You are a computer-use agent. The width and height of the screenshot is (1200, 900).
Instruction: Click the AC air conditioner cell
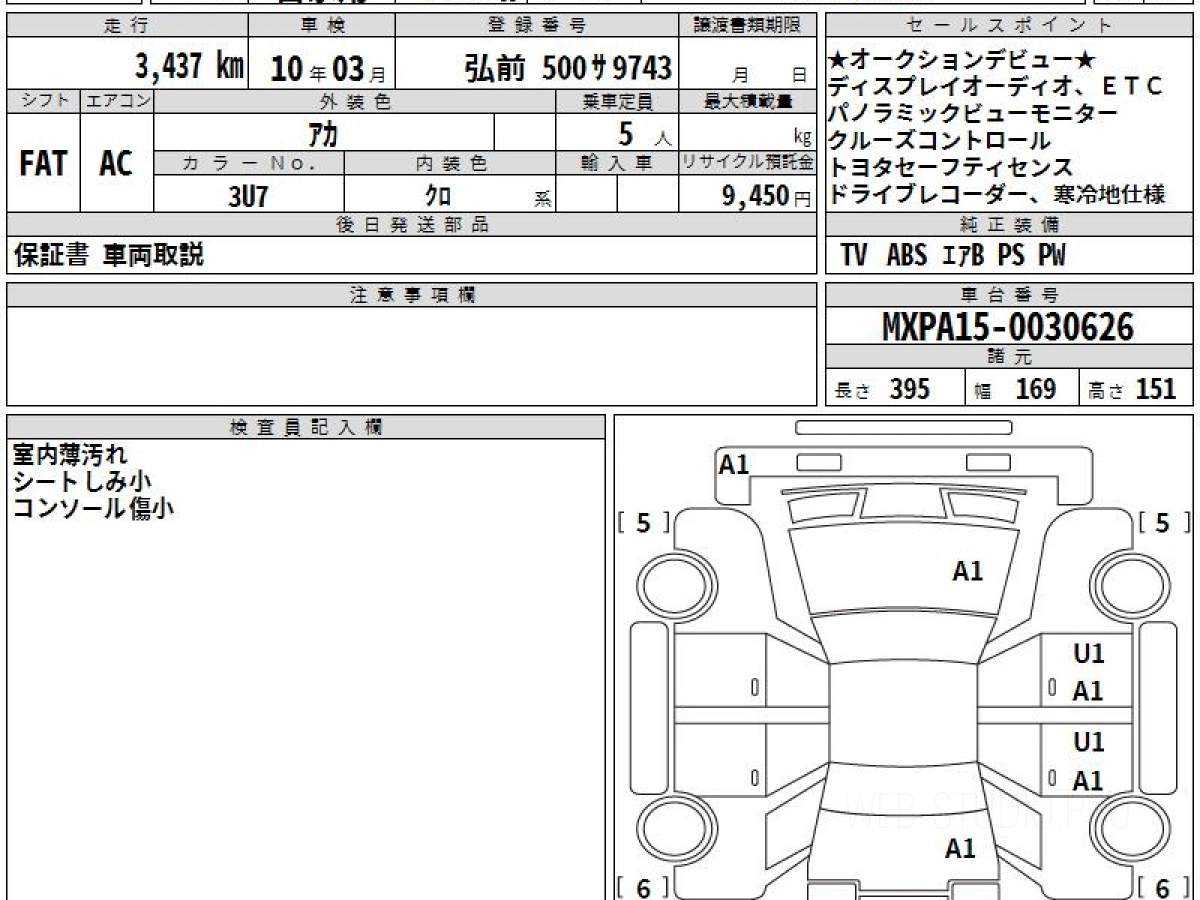click(116, 164)
